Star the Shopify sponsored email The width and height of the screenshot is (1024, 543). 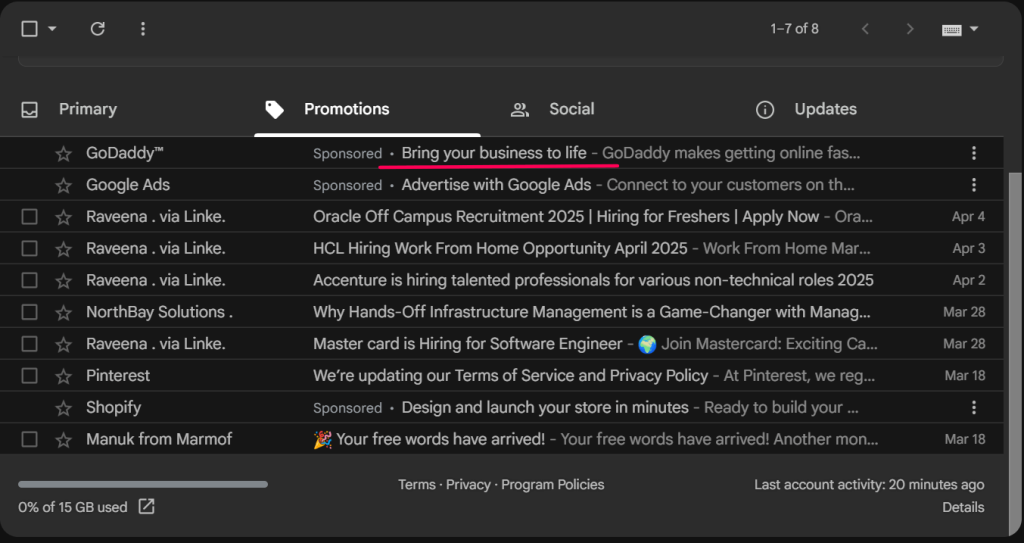[x=63, y=408]
